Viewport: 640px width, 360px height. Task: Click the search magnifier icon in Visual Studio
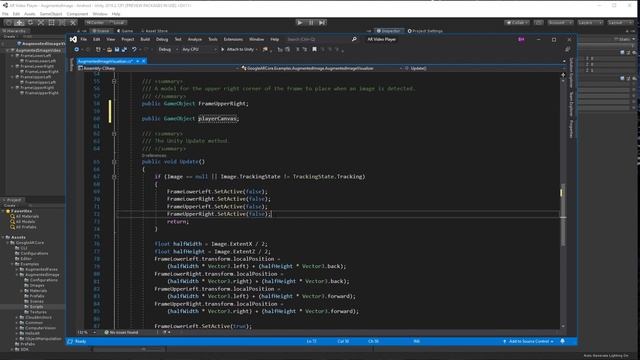tap(354, 39)
